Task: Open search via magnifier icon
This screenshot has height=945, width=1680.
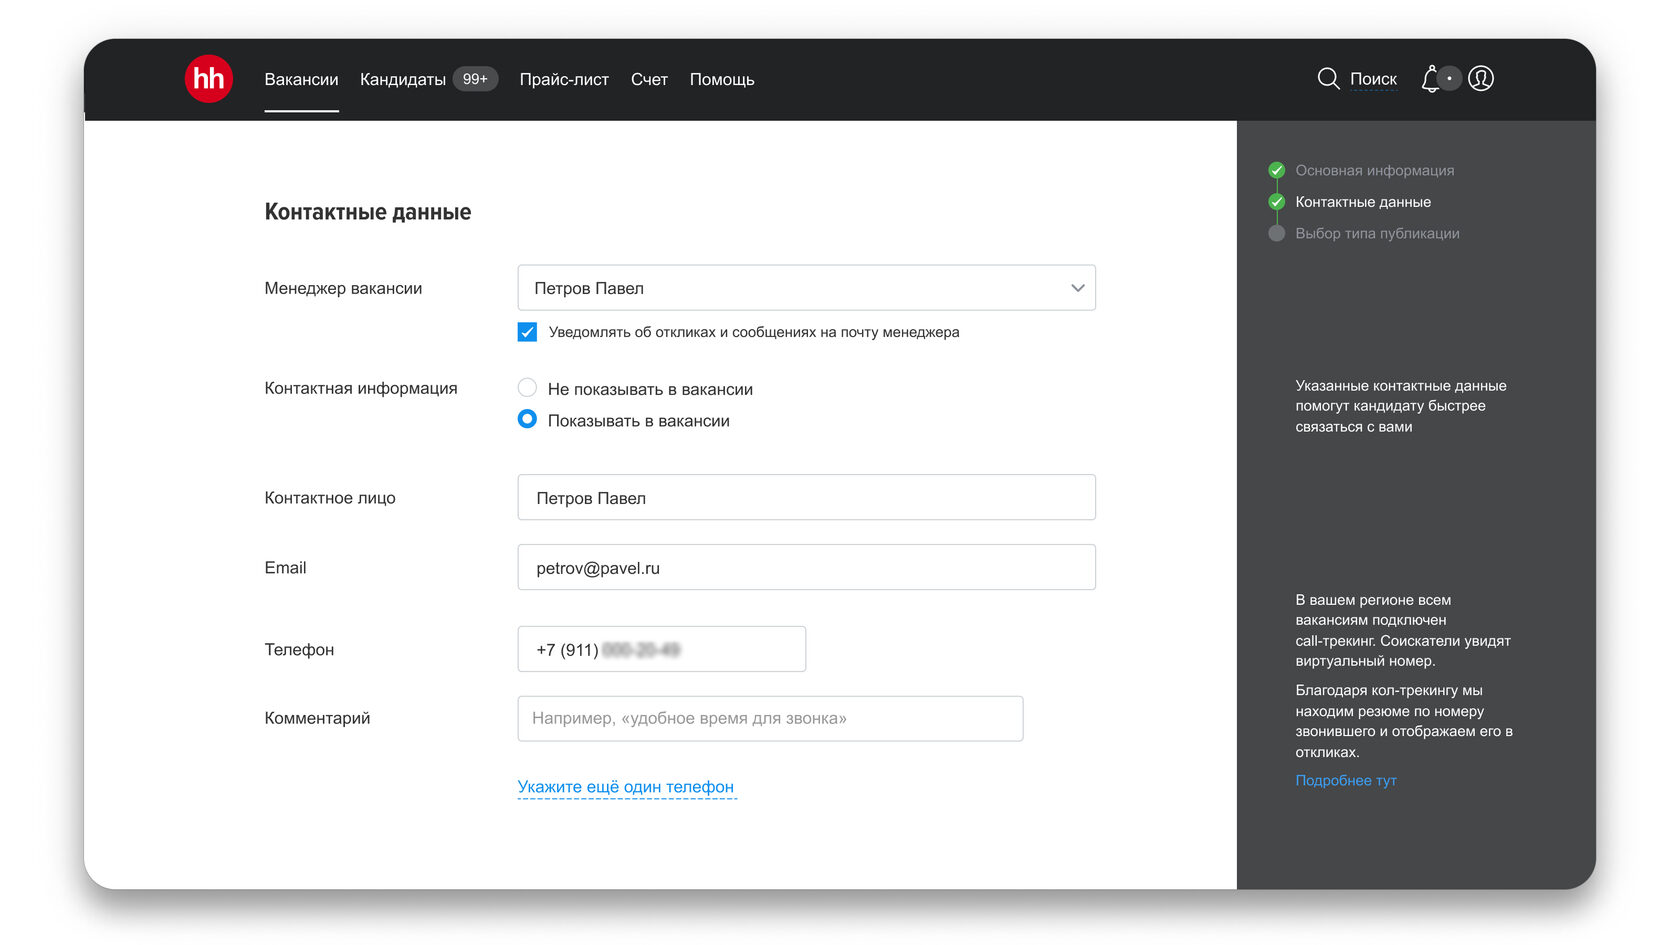Action: 1328,79
